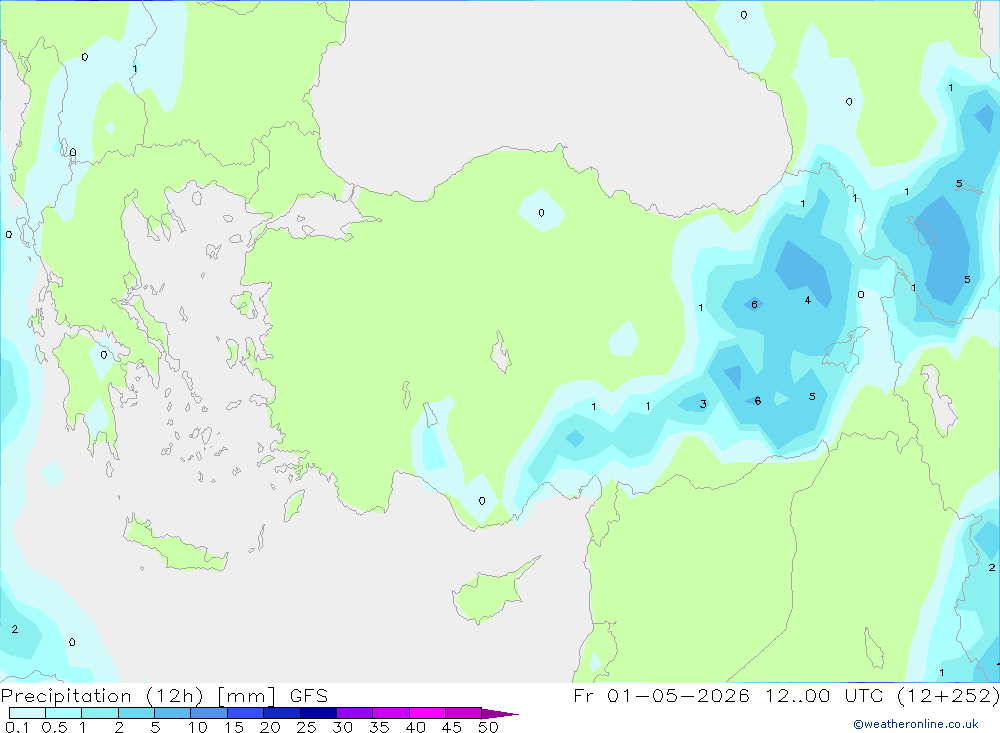Select the 5–10 mm legend color swatch
Screen dimensions: 1000x733
point(172,713)
